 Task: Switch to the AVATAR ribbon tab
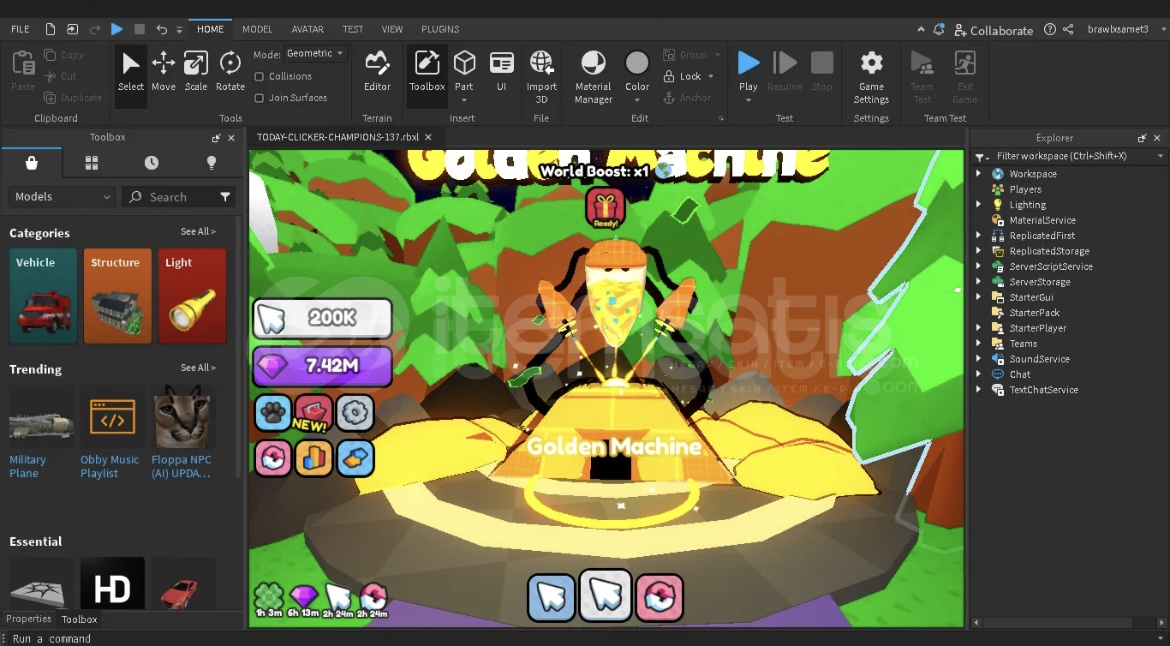click(x=307, y=29)
